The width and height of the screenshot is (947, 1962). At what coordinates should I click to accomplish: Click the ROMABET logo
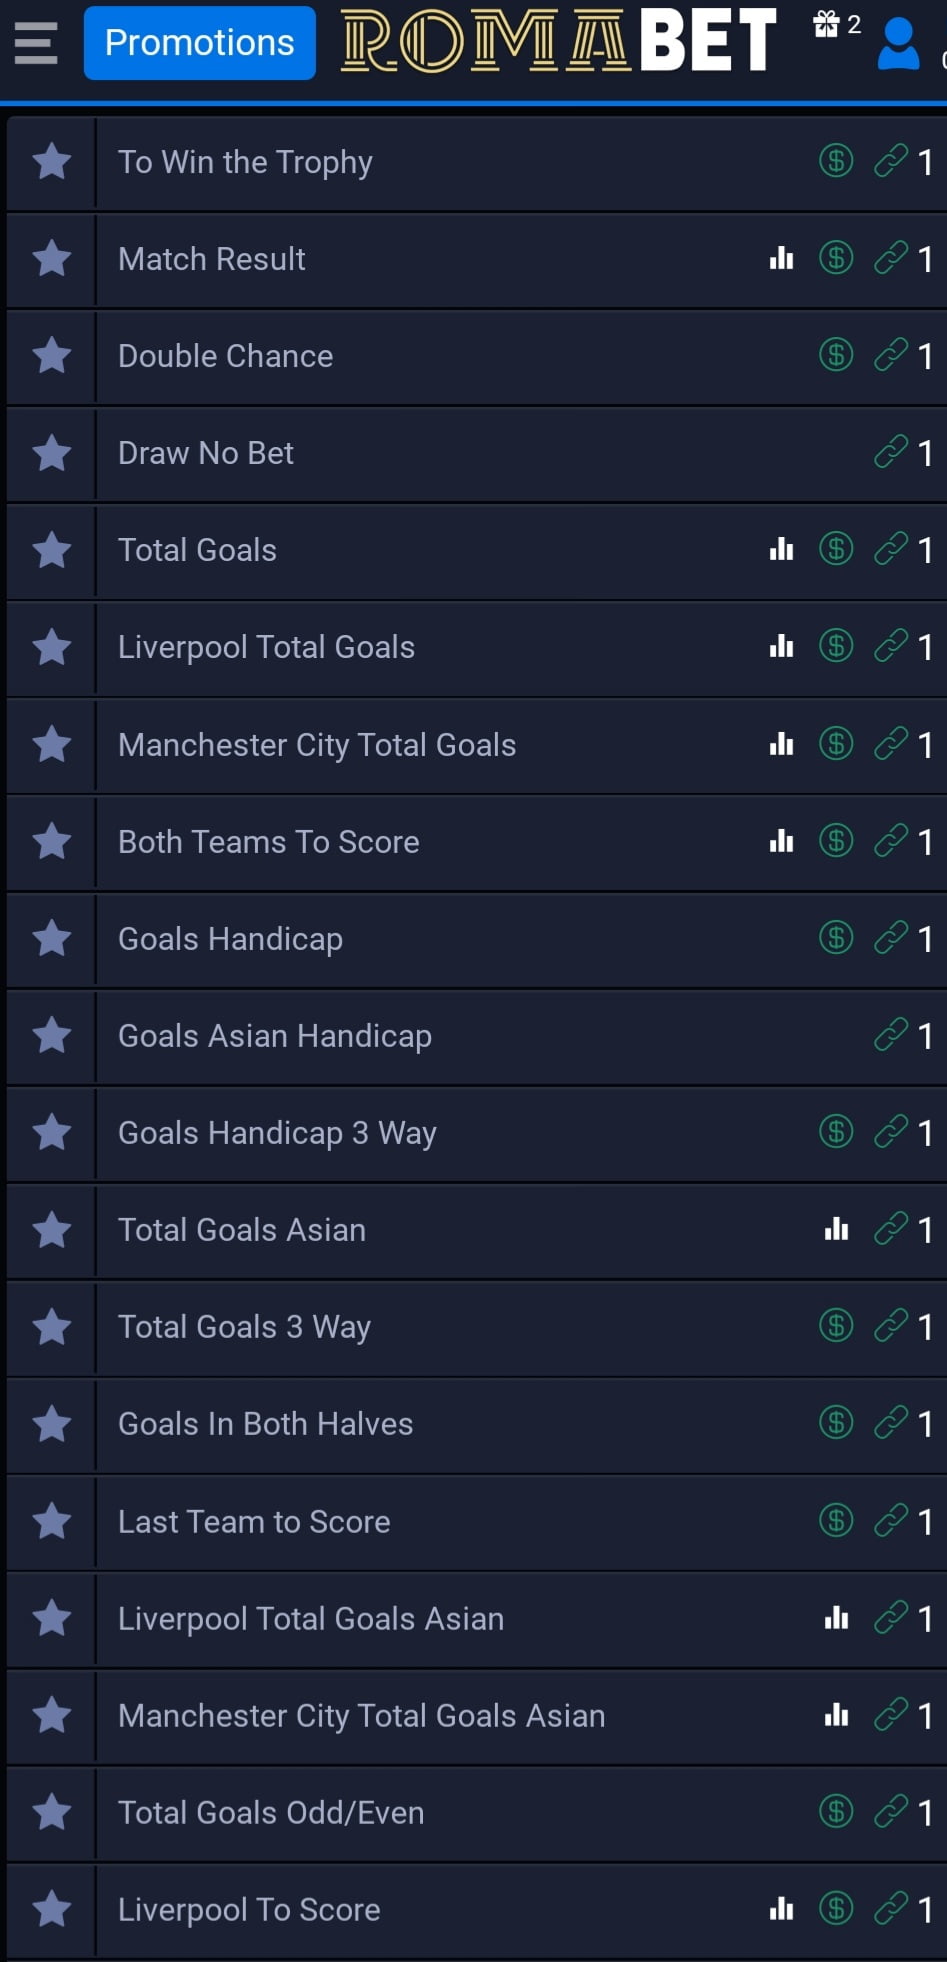pos(558,42)
